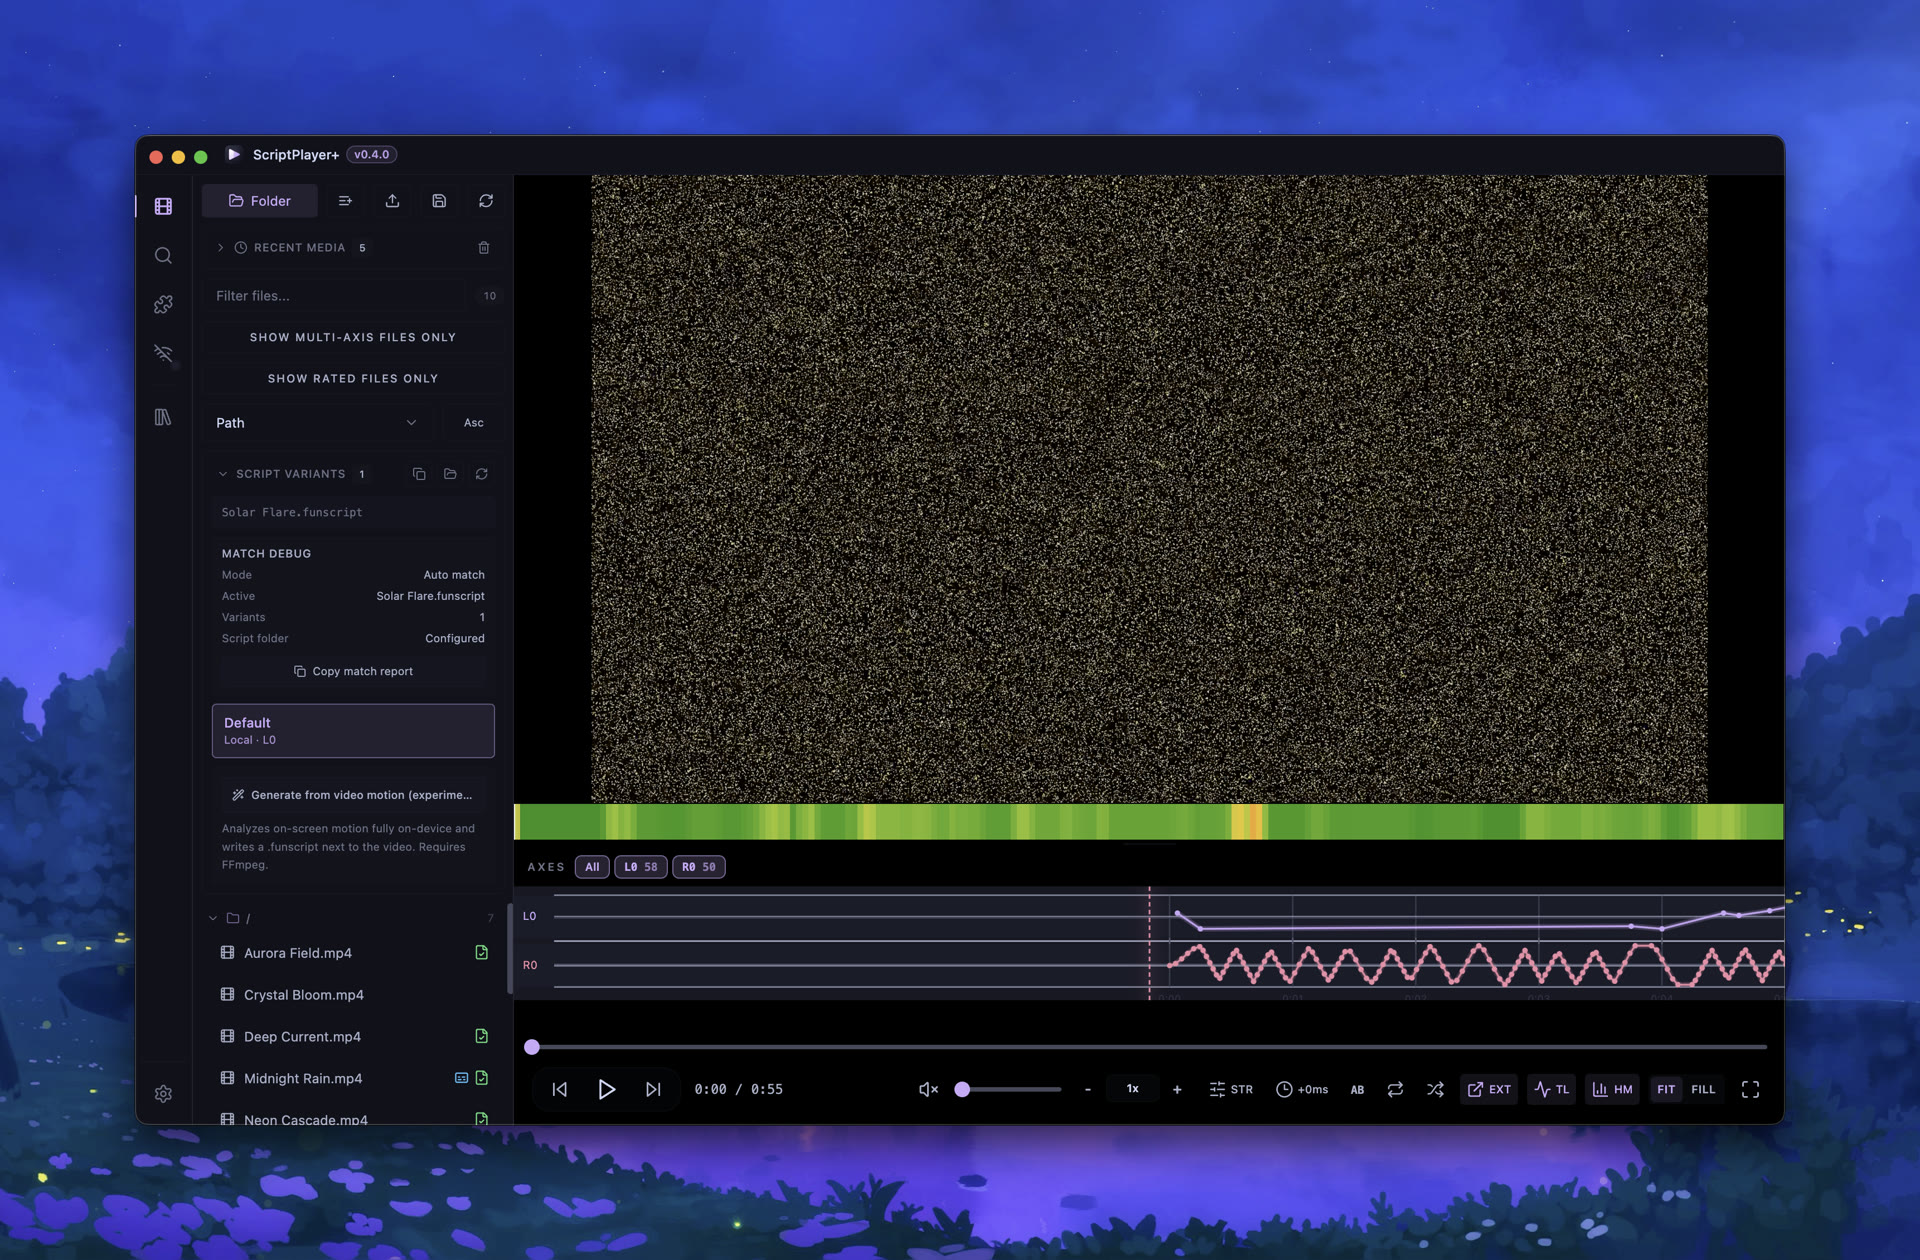Open the +0ms script offset control
The image size is (1920, 1260).
1302,1089
